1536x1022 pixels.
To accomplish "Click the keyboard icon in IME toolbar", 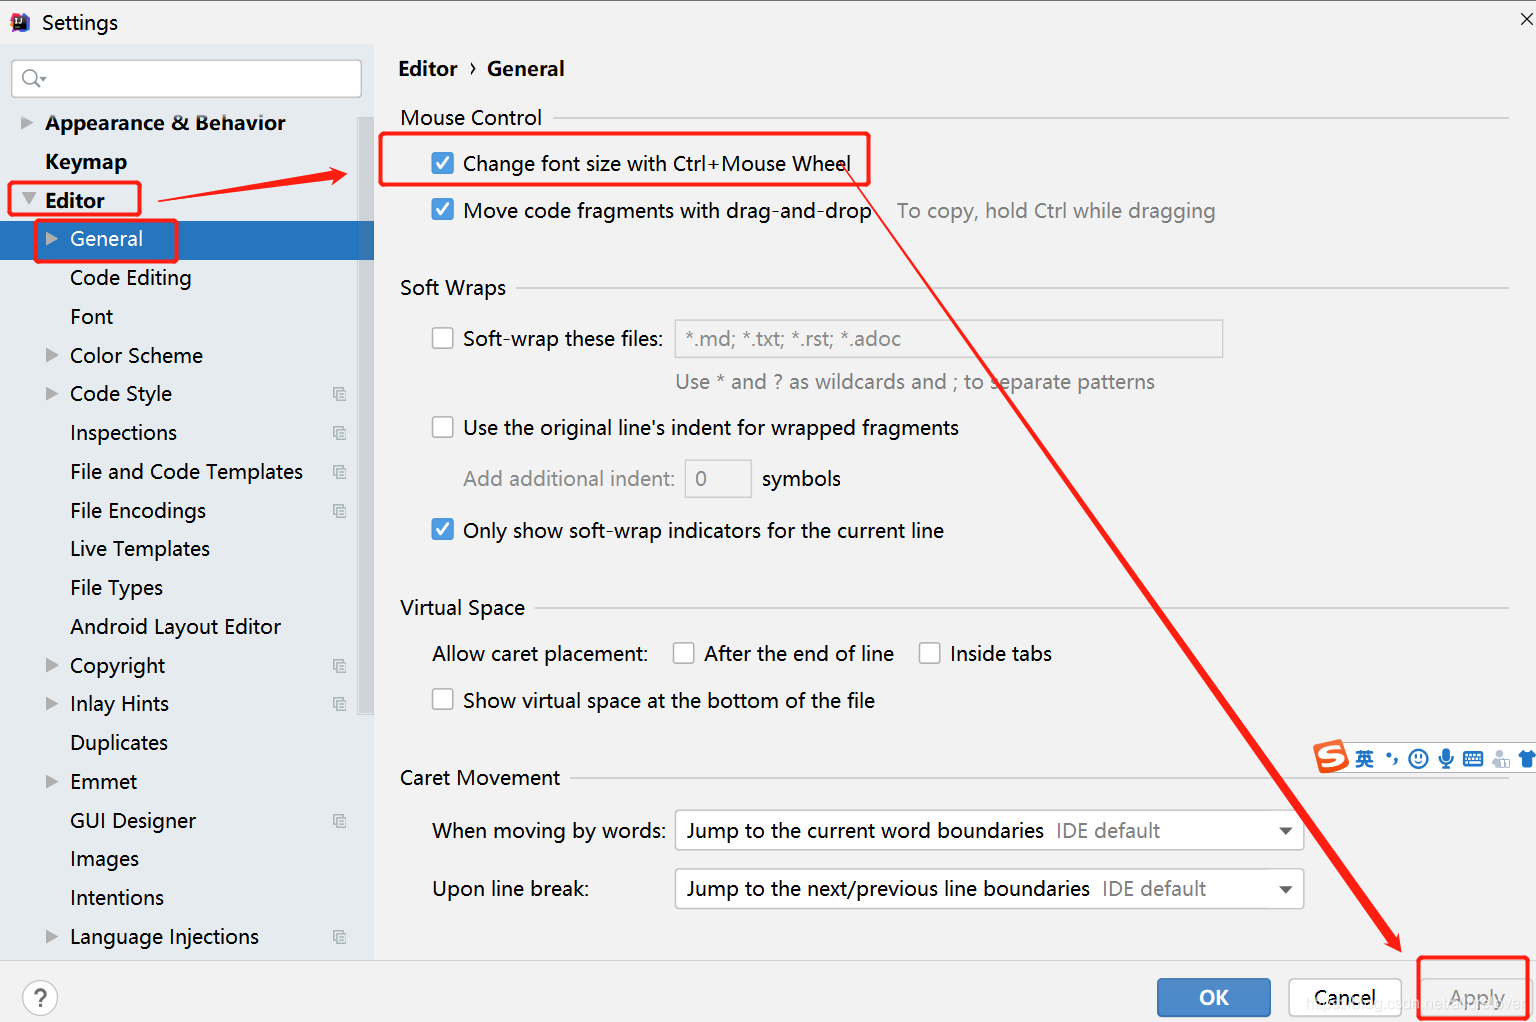I will [1473, 759].
